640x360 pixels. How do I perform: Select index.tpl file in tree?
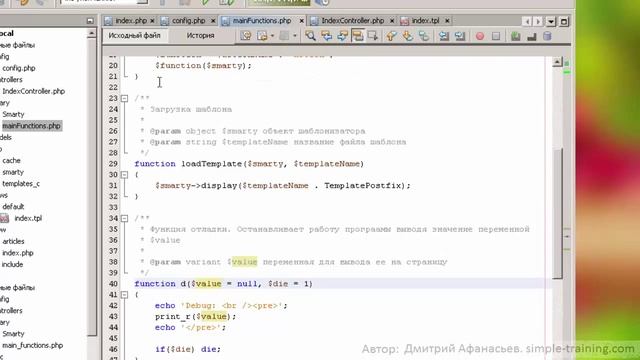(x=28, y=218)
